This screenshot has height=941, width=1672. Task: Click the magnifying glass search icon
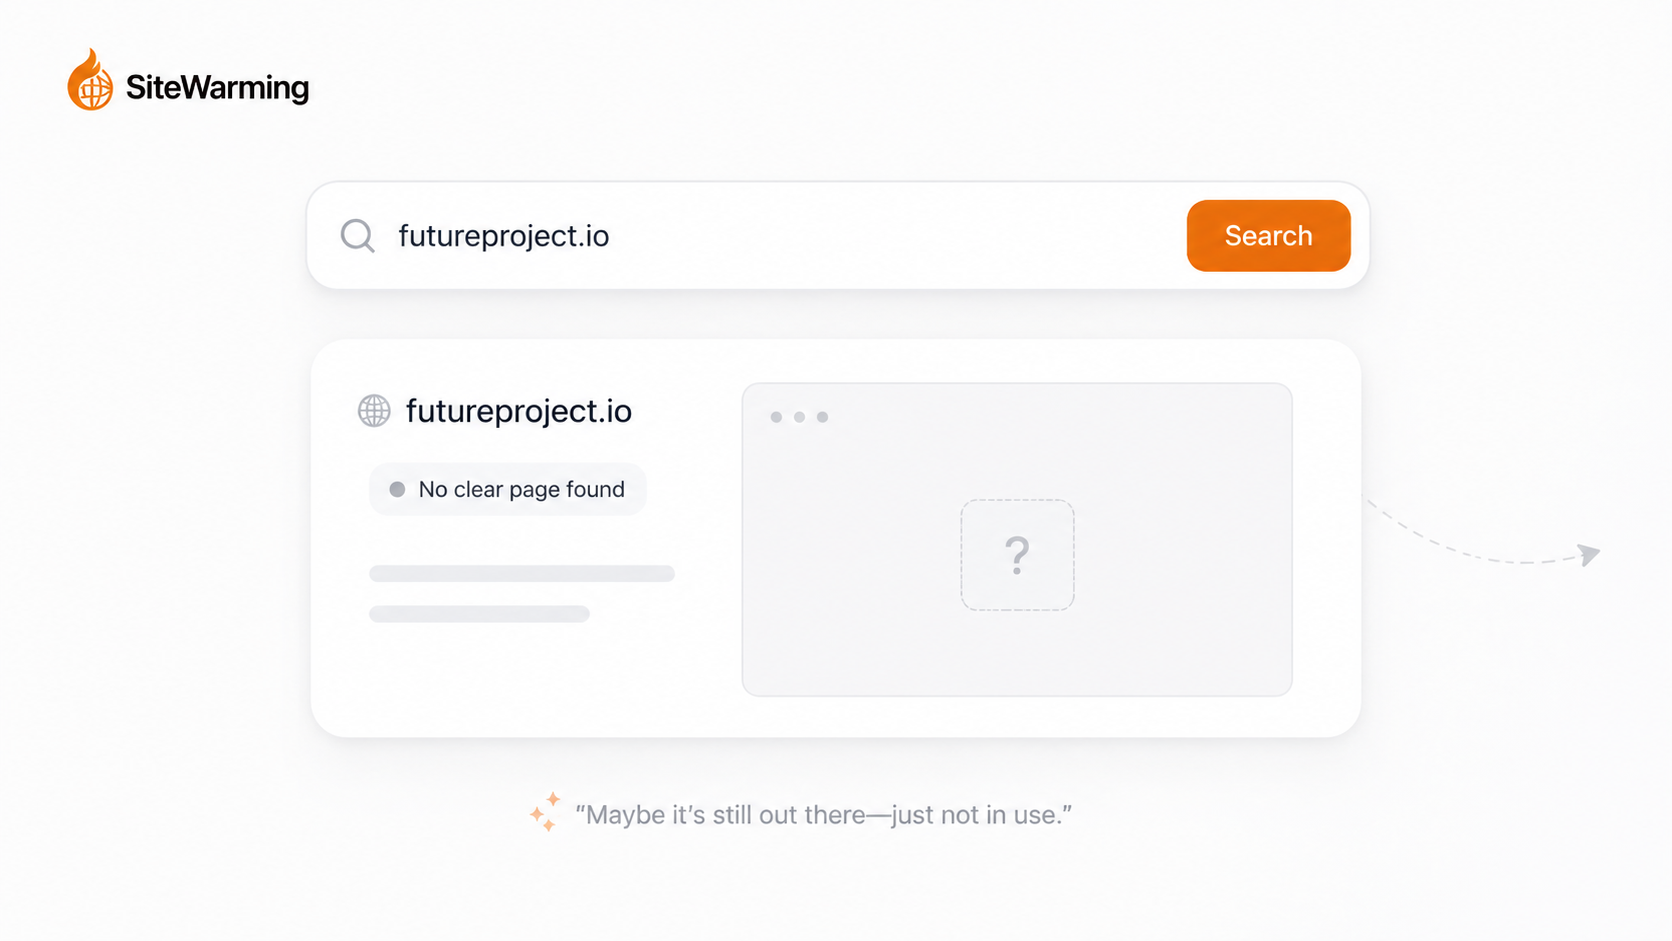tap(357, 236)
